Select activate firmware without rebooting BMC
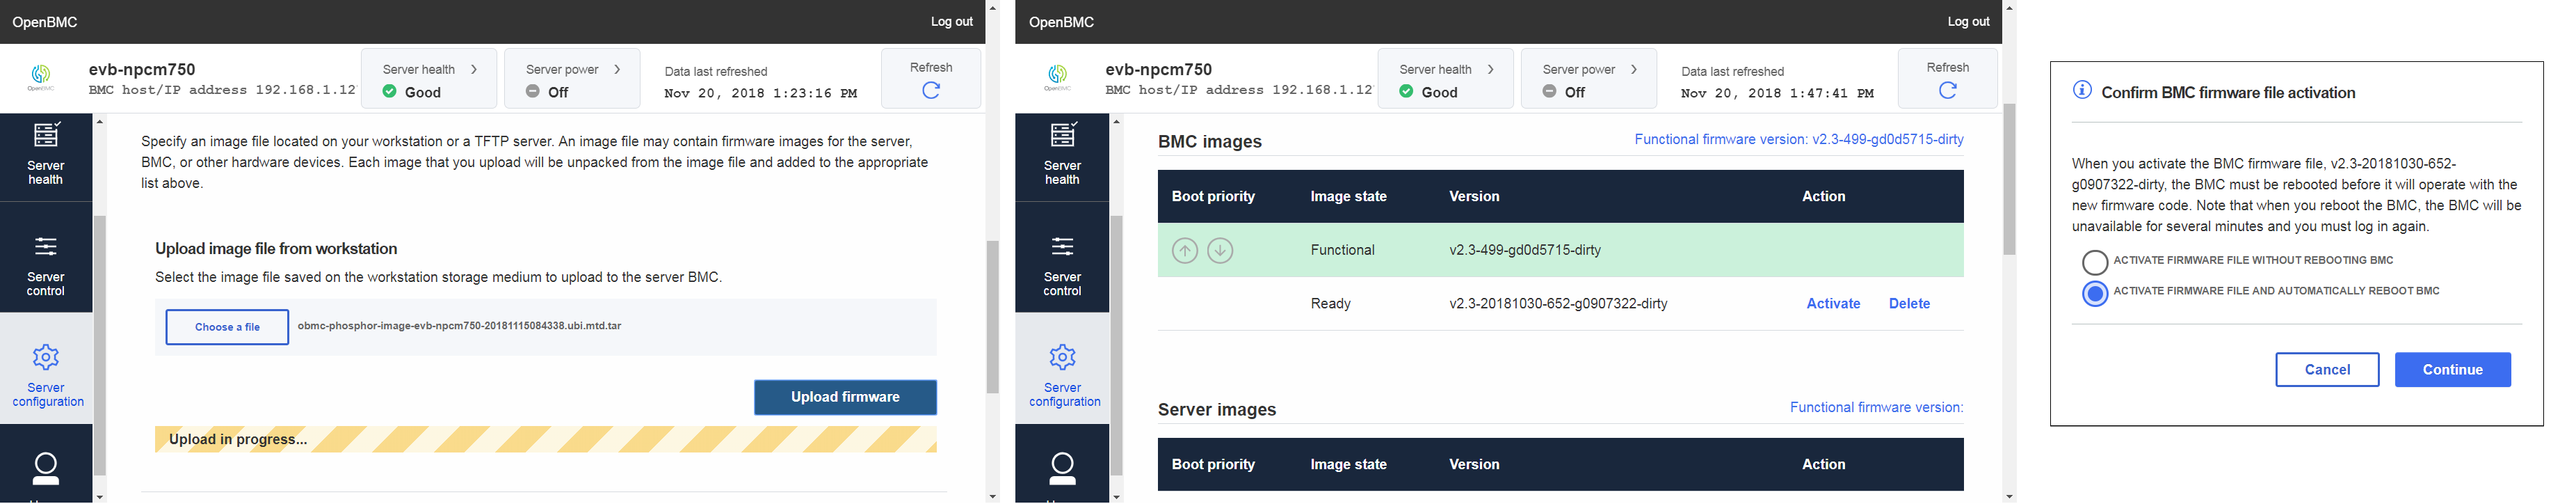This screenshot has width=2576, height=504. point(2094,262)
